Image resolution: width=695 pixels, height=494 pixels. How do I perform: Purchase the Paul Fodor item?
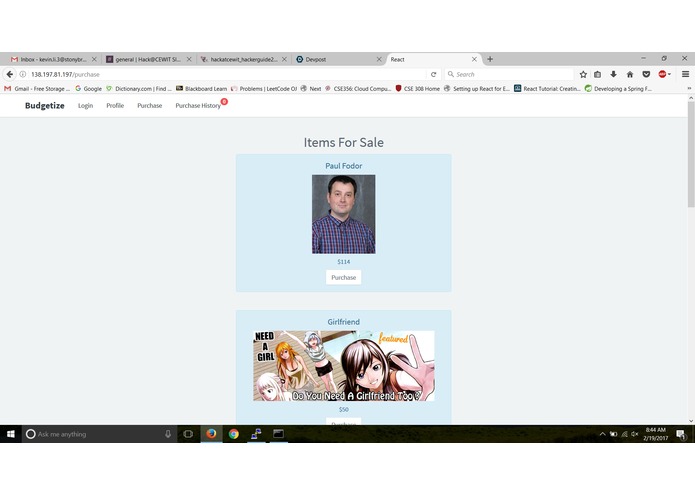(x=344, y=277)
